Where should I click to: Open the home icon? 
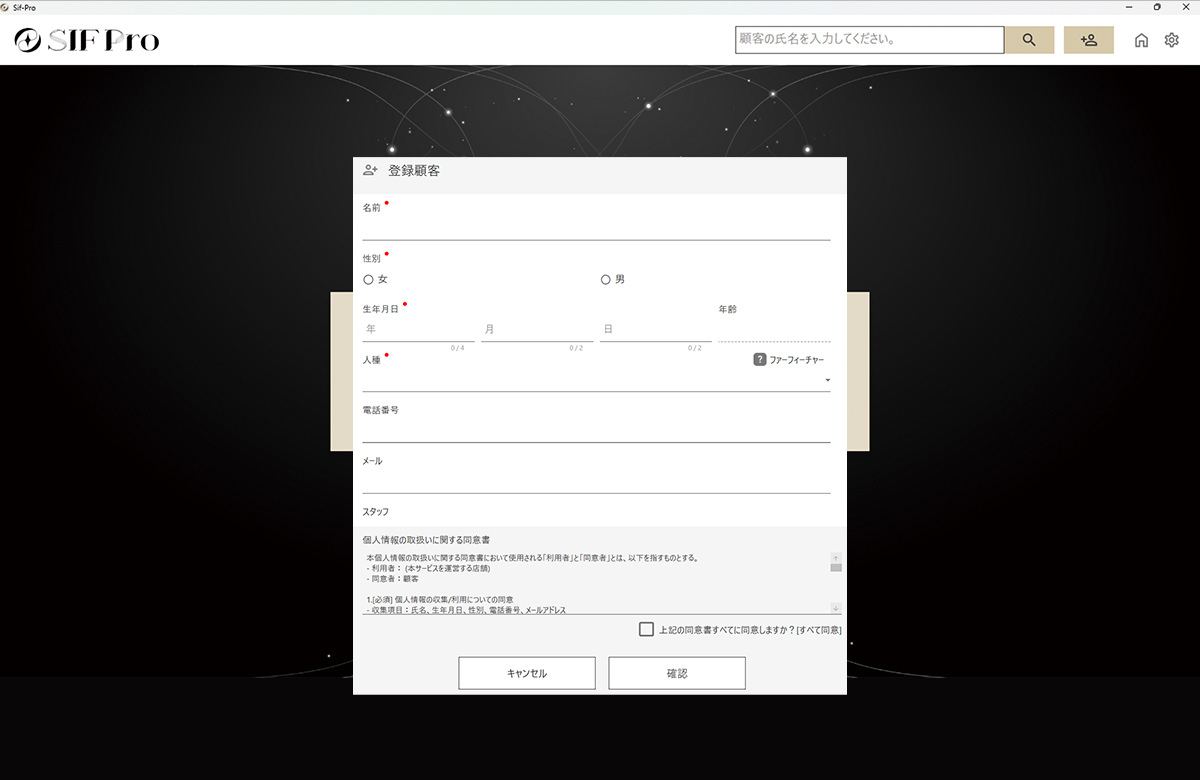click(x=1141, y=40)
